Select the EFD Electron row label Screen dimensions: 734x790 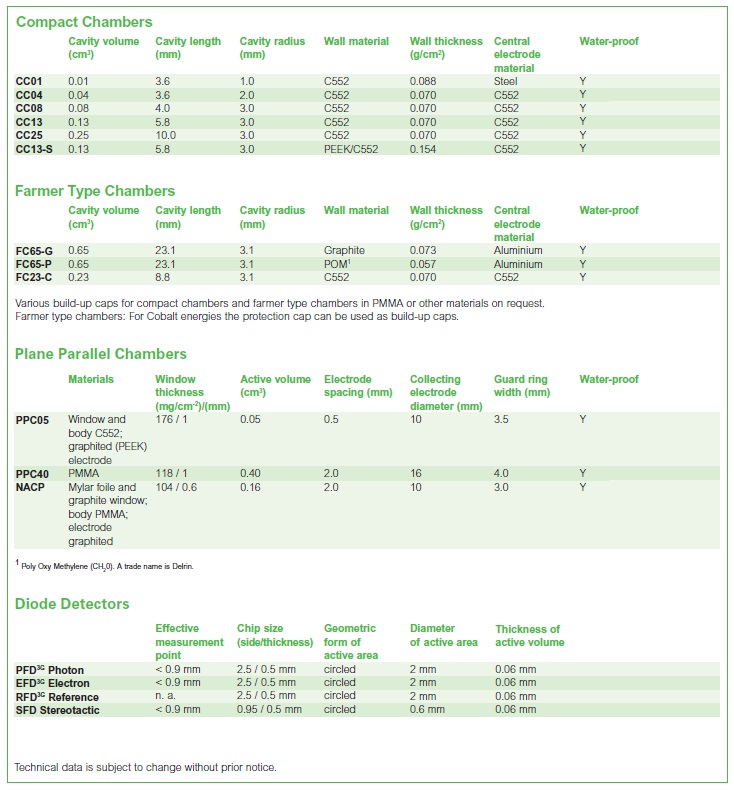(x=52, y=683)
